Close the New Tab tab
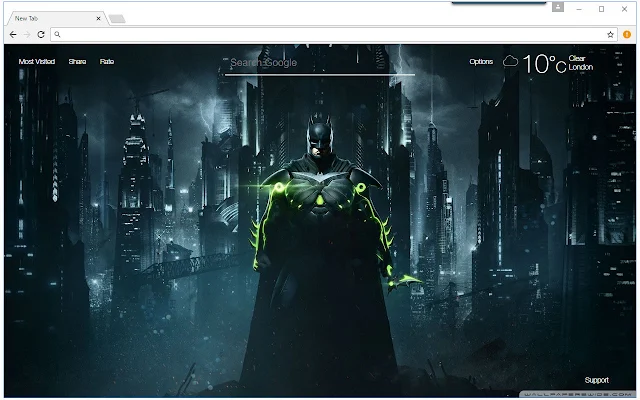The image size is (640, 400). [98, 18]
